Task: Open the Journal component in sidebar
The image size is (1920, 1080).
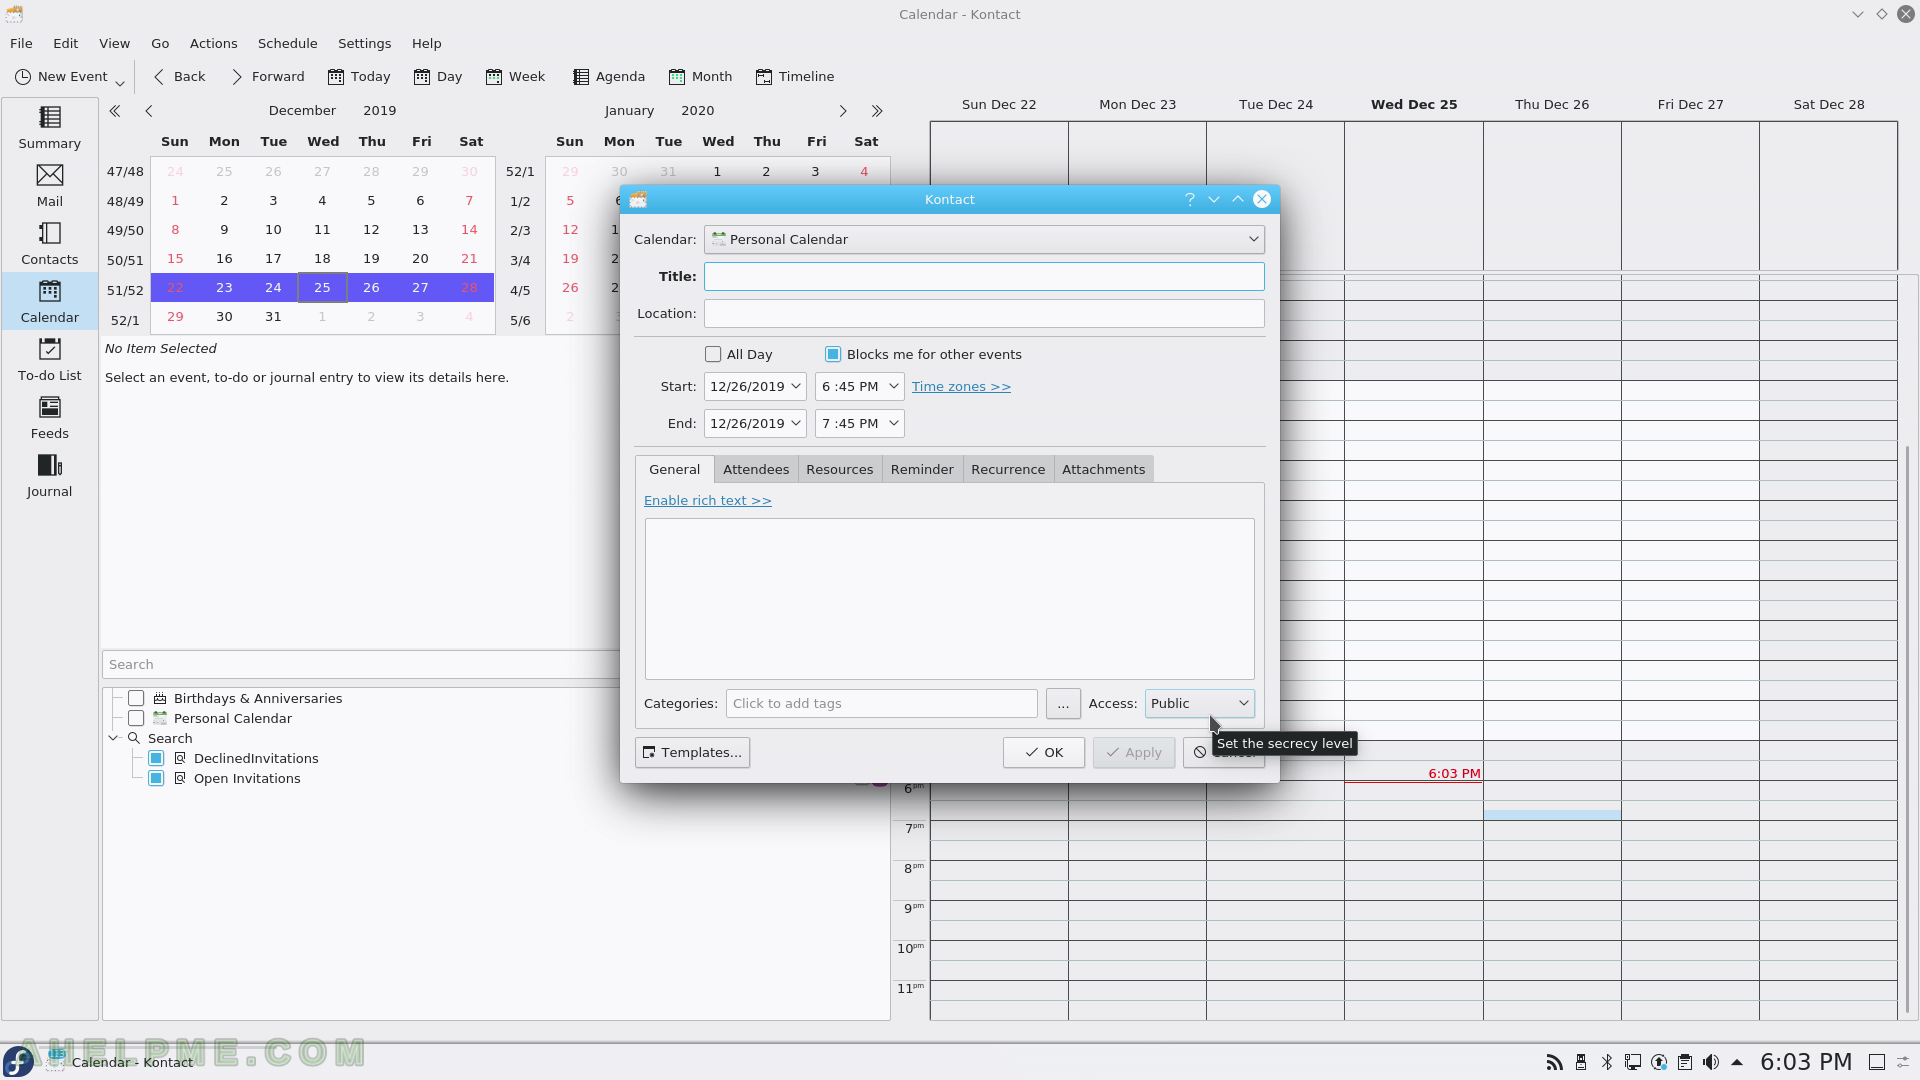Action: click(x=49, y=475)
